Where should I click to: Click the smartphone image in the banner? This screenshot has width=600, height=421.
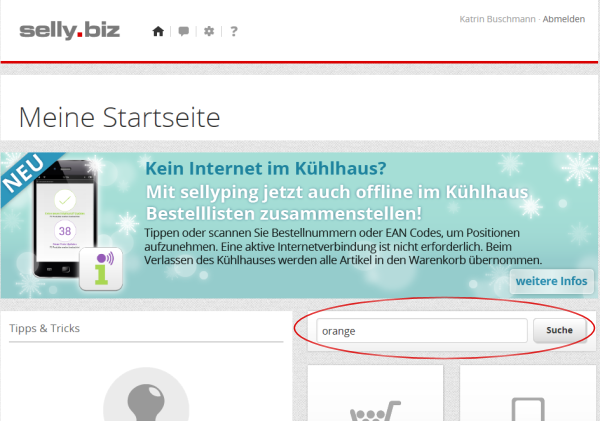tap(64, 218)
